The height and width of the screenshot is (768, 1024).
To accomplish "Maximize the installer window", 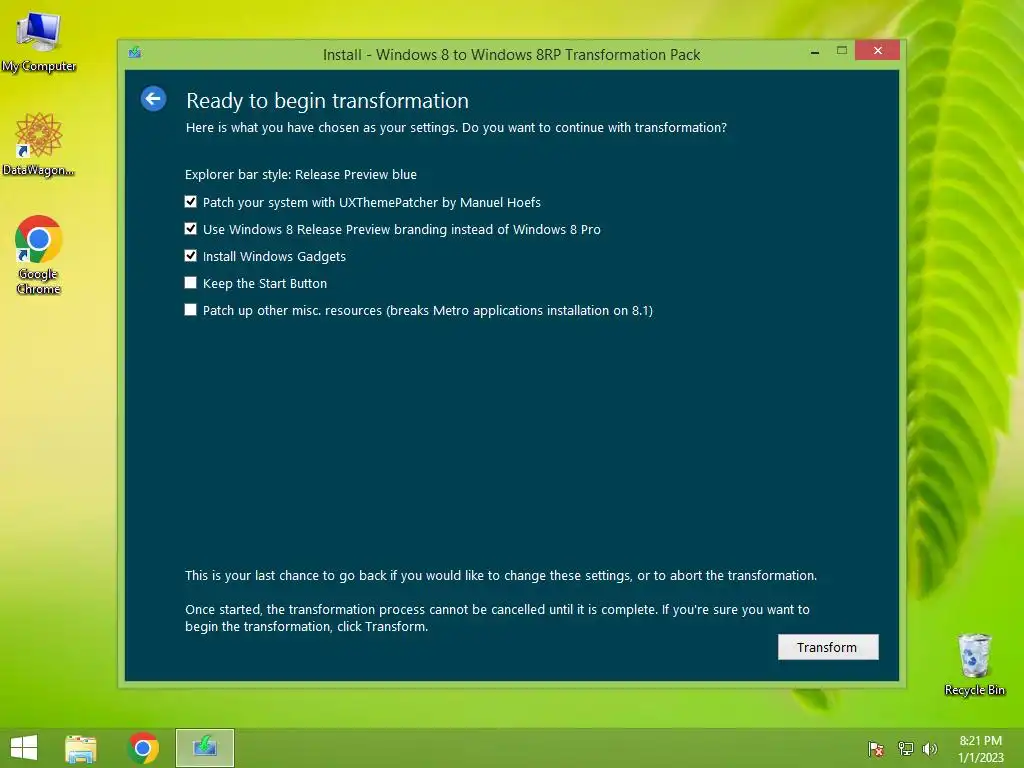I will (842, 51).
